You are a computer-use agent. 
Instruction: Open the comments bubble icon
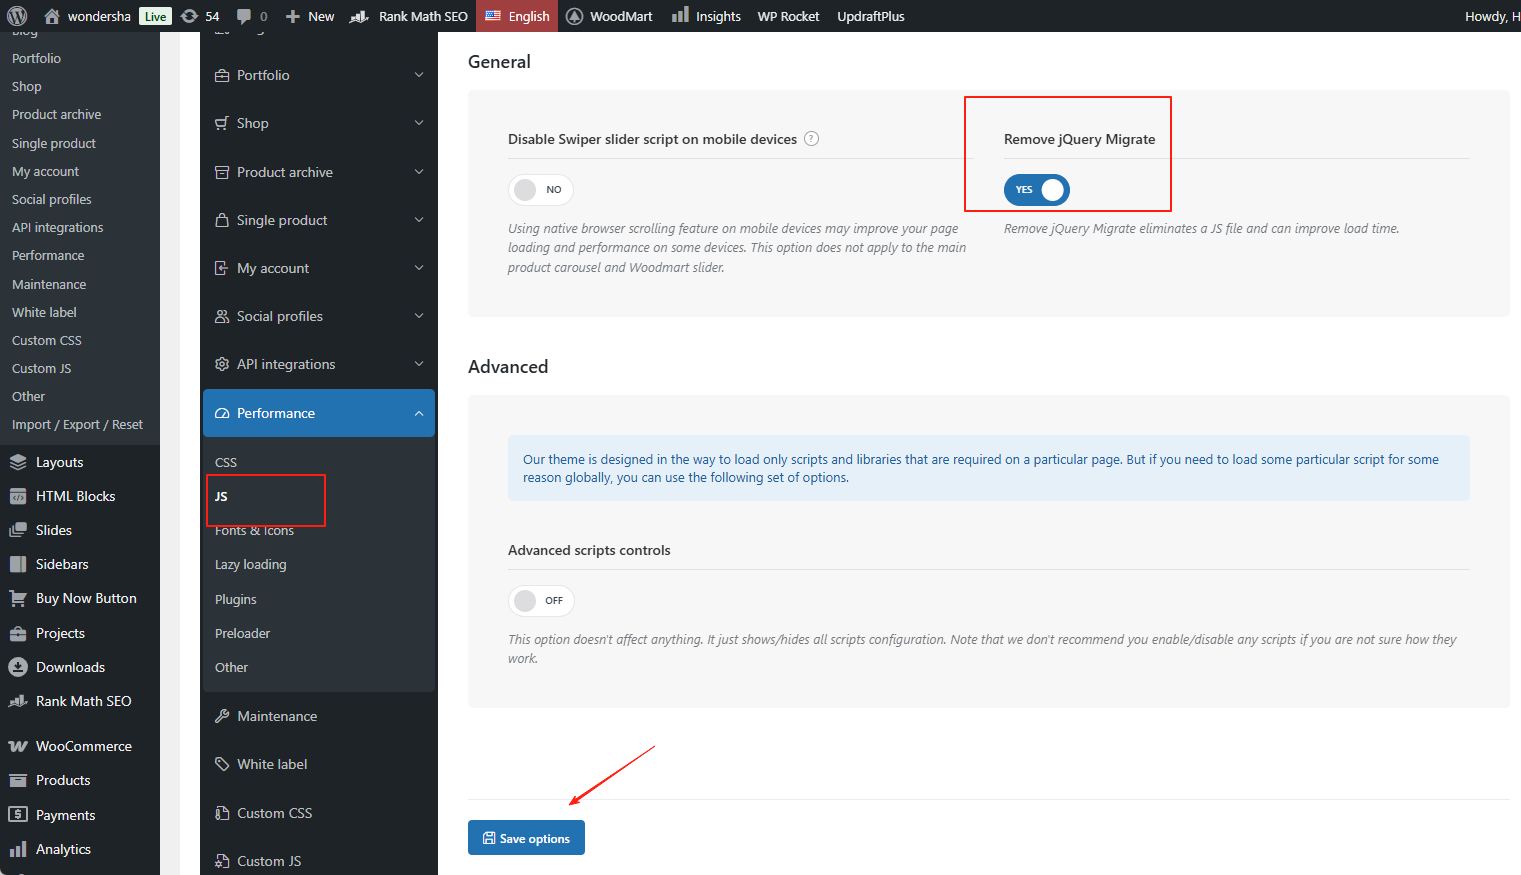244,16
